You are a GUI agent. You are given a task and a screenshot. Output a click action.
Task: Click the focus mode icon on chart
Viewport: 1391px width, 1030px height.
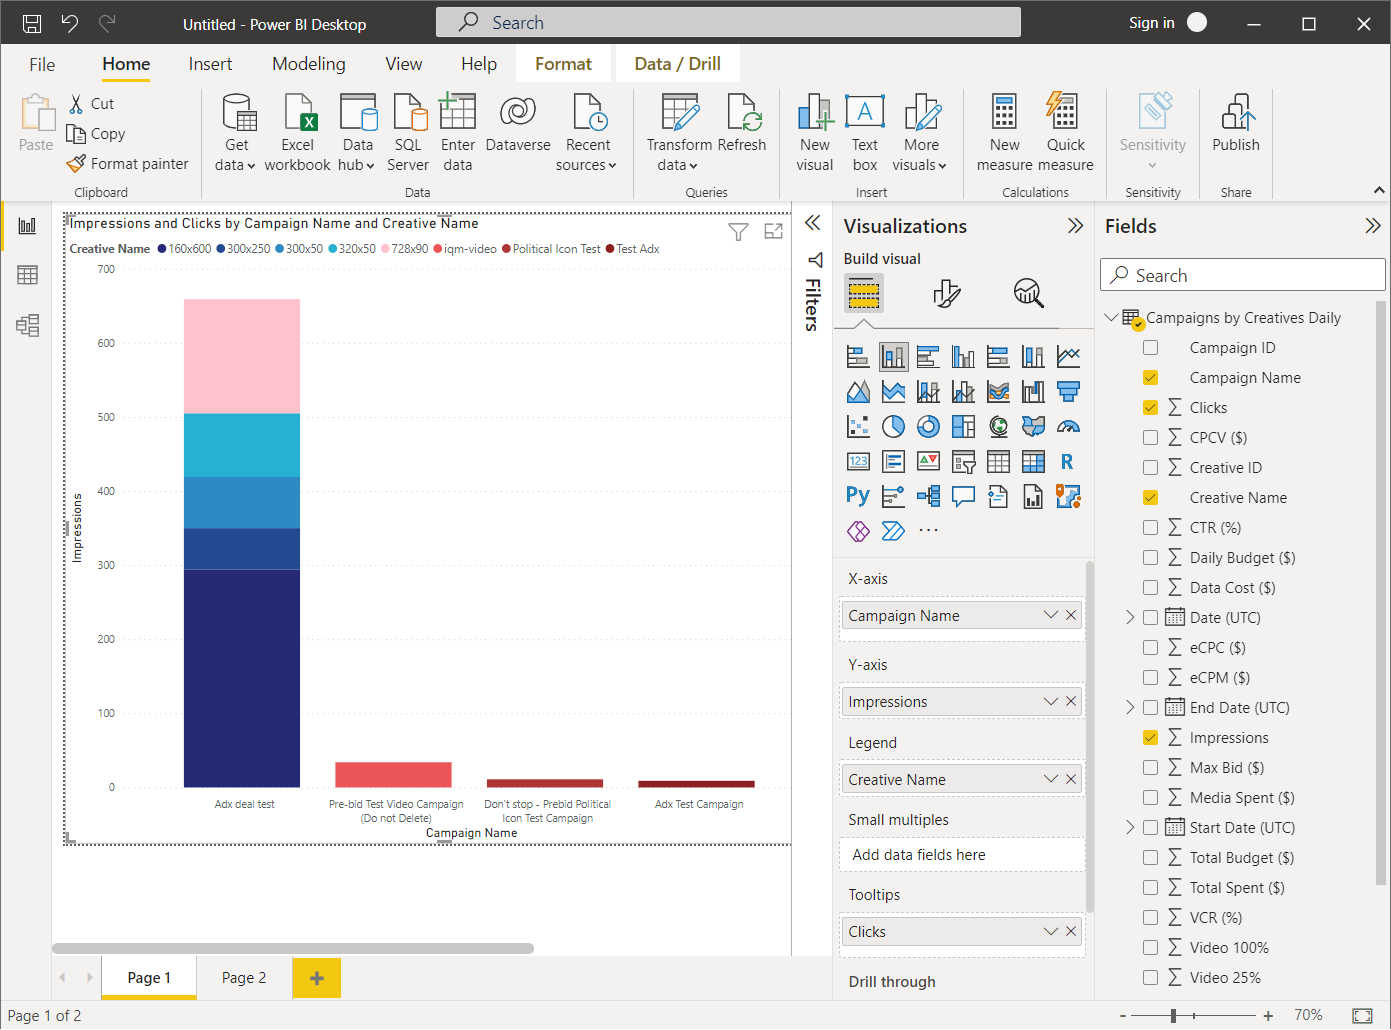(773, 232)
